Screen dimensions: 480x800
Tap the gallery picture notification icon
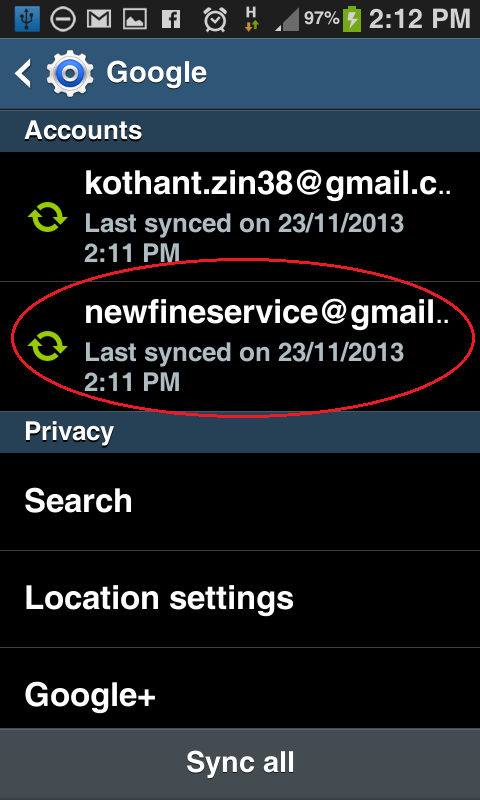coord(135,19)
